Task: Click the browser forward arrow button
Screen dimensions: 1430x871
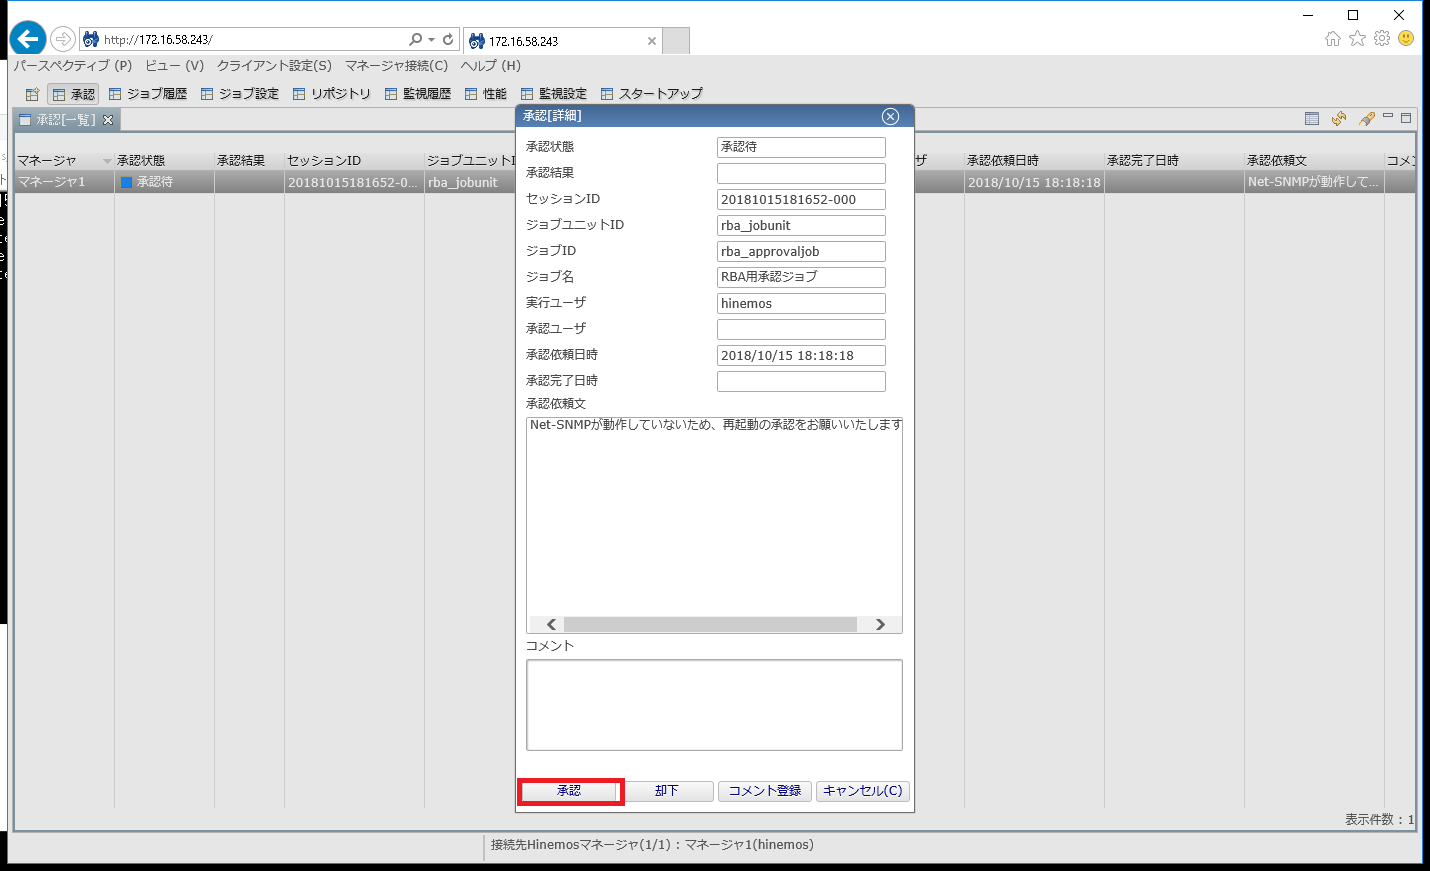Action: click(x=63, y=39)
